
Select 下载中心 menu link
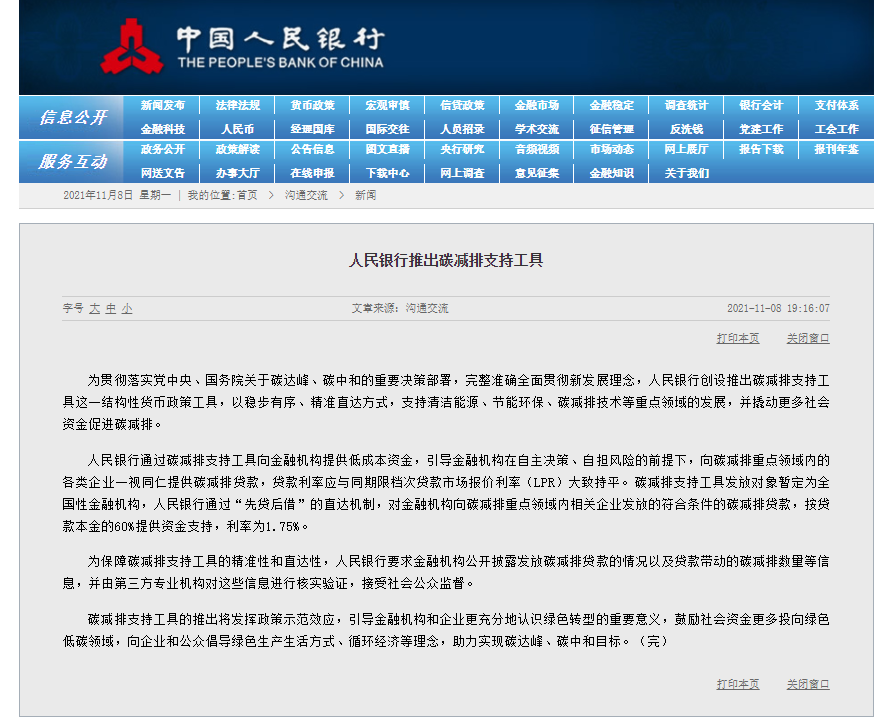387,173
